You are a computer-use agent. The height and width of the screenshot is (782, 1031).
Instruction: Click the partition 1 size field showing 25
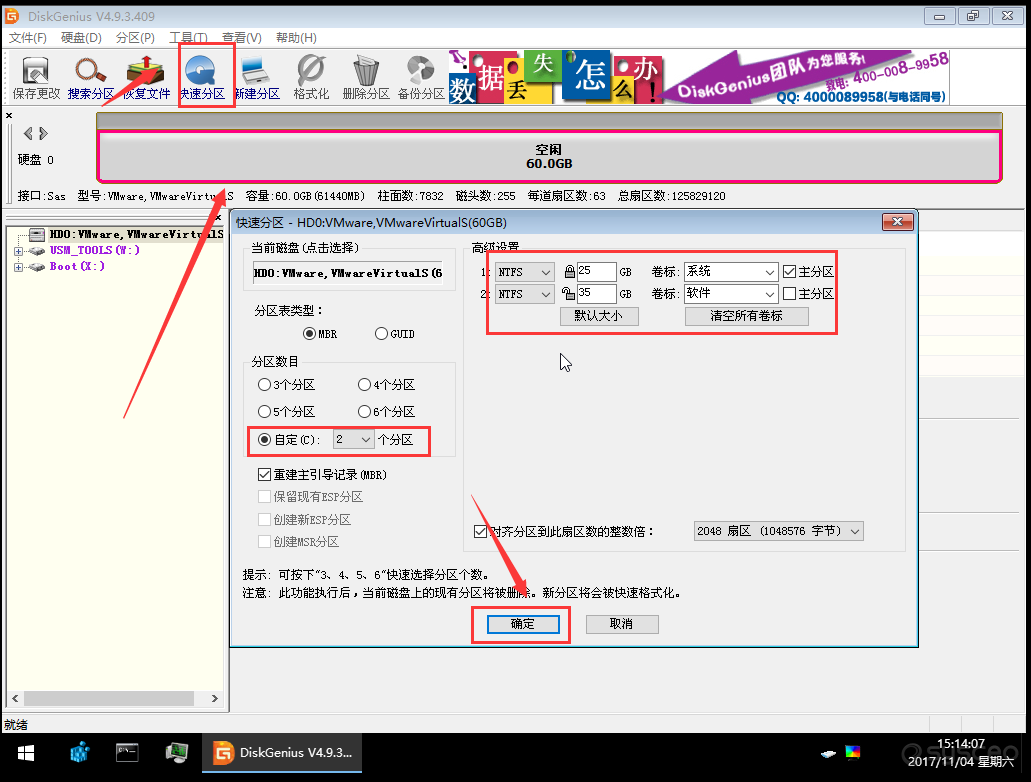[596, 272]
